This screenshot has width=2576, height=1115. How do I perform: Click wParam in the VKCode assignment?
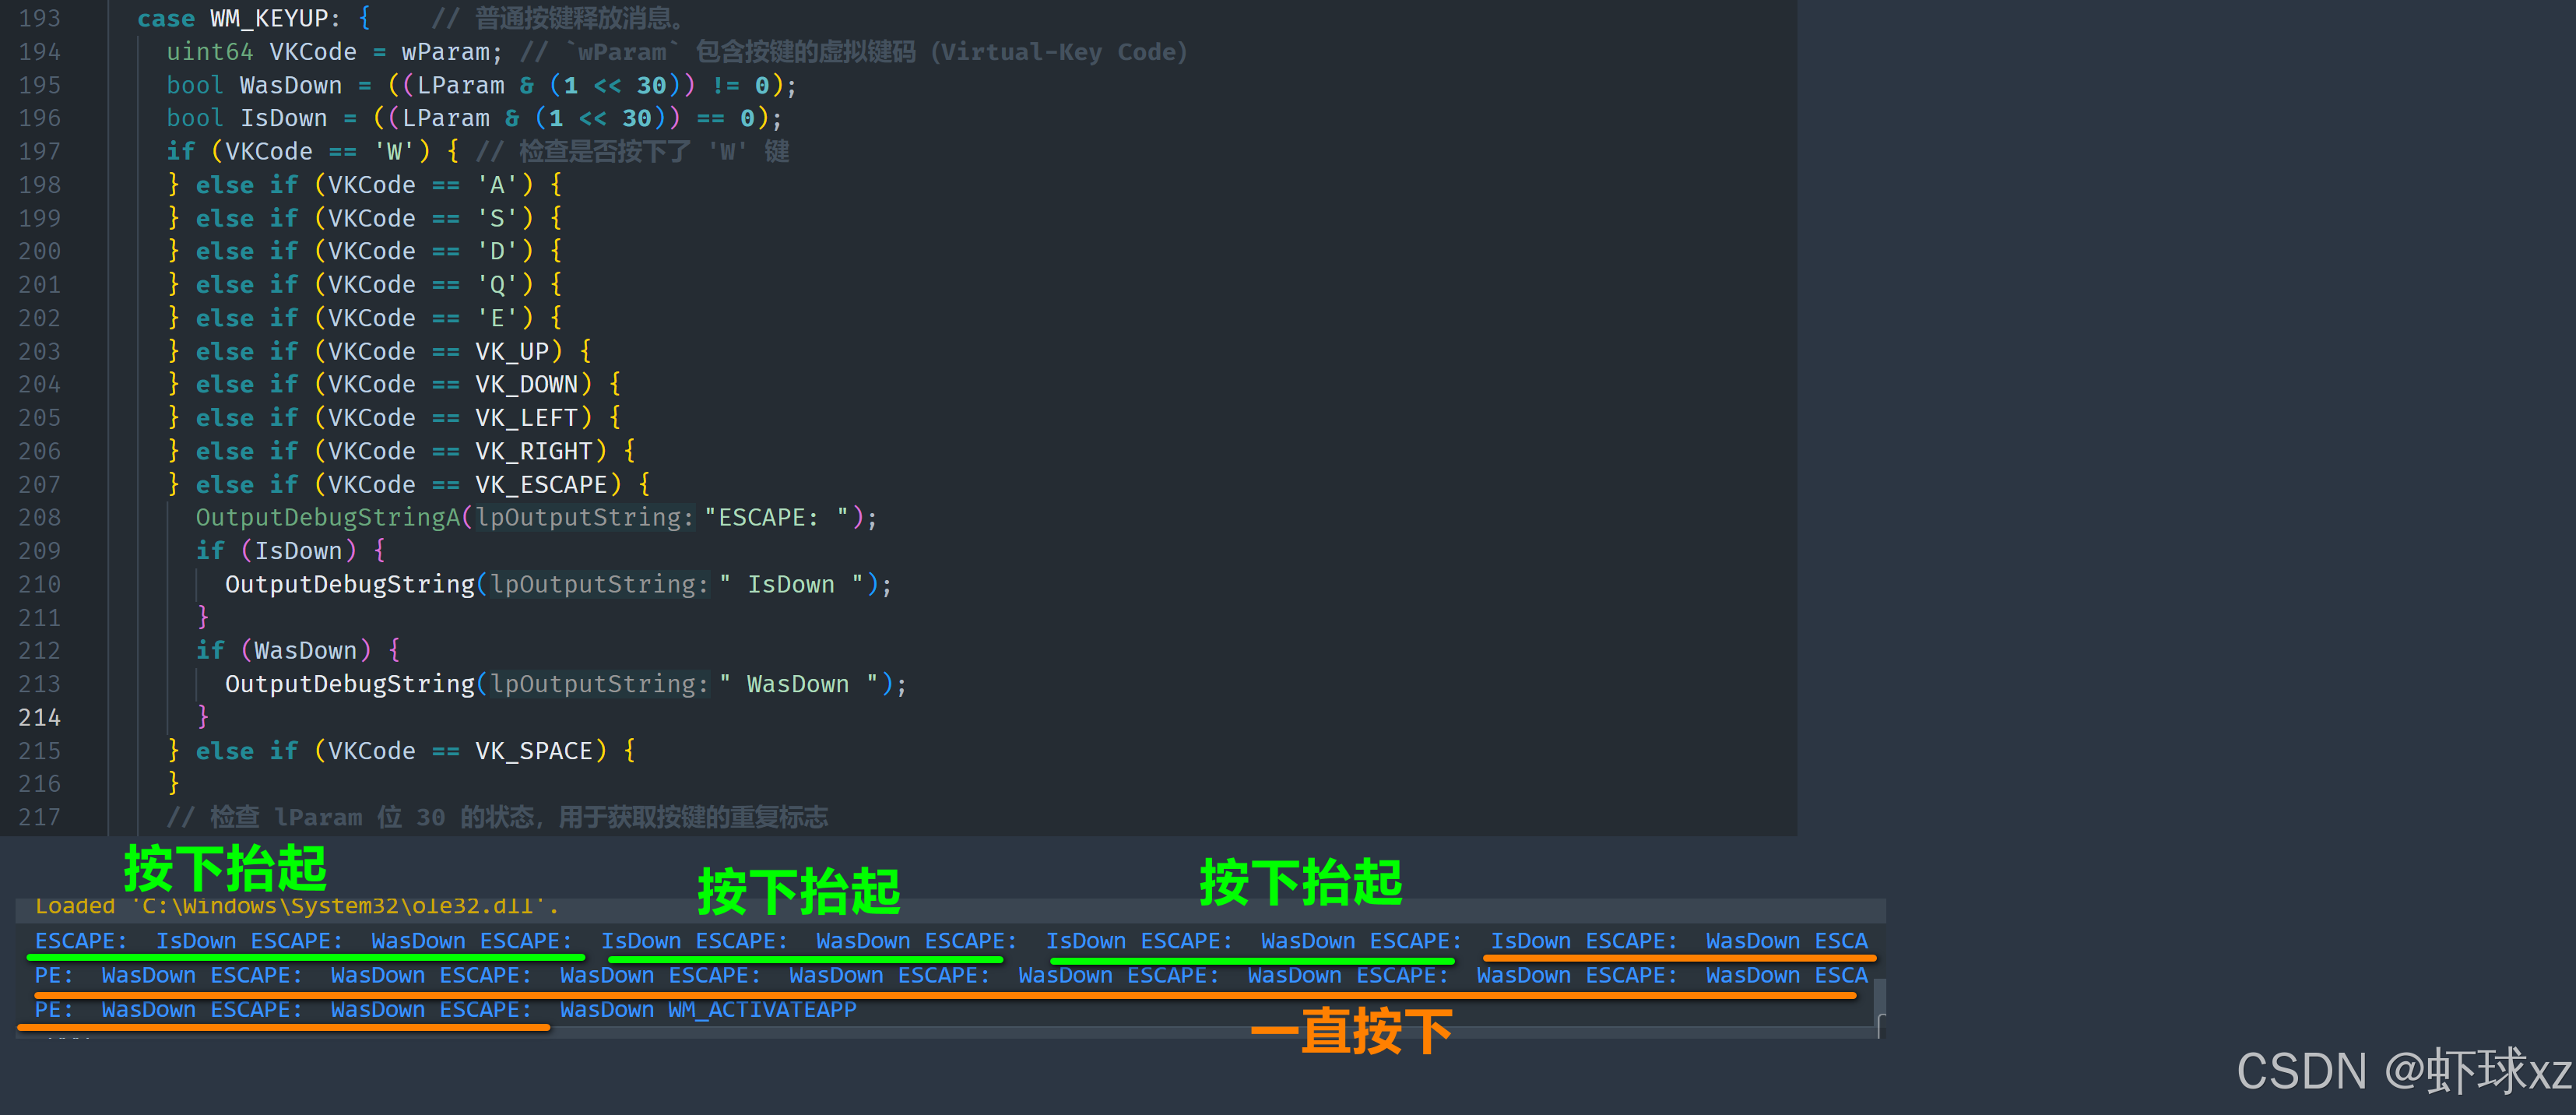point(445,52)
